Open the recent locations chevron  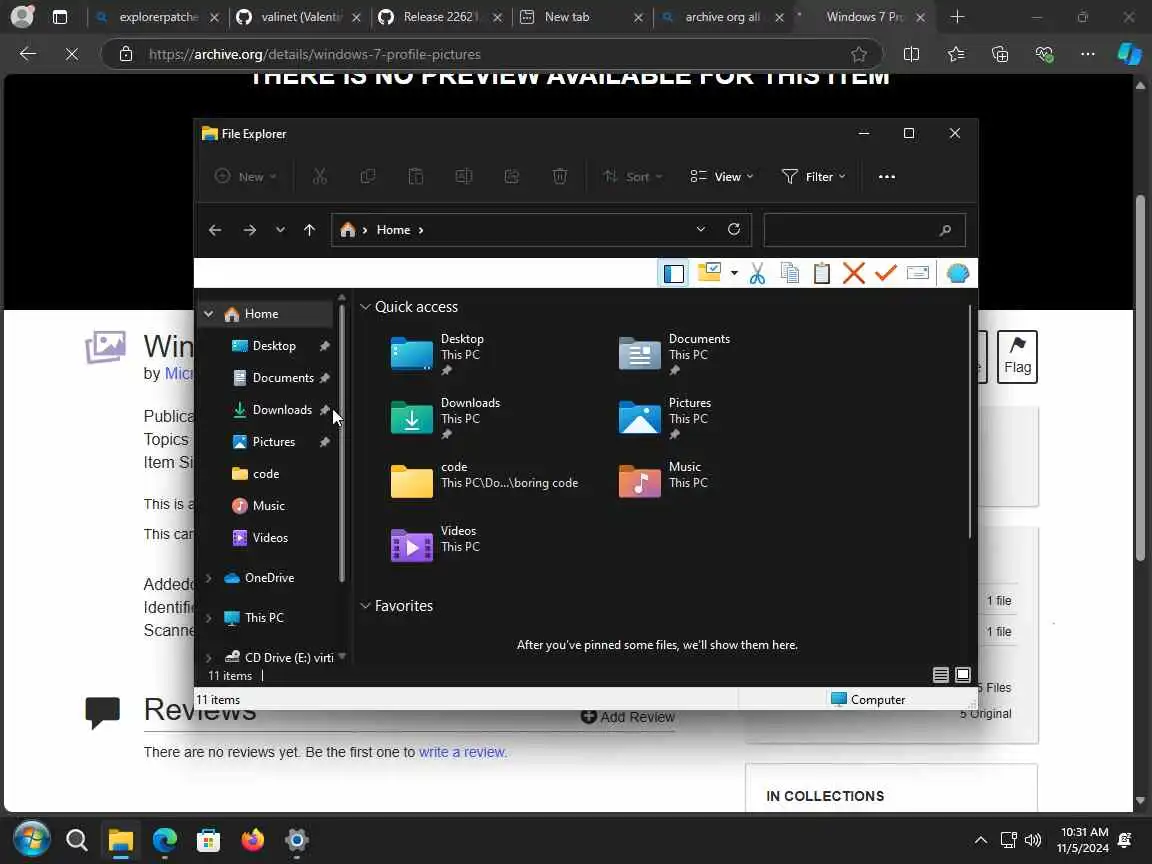pyautogui.click(x=280, y=230)
